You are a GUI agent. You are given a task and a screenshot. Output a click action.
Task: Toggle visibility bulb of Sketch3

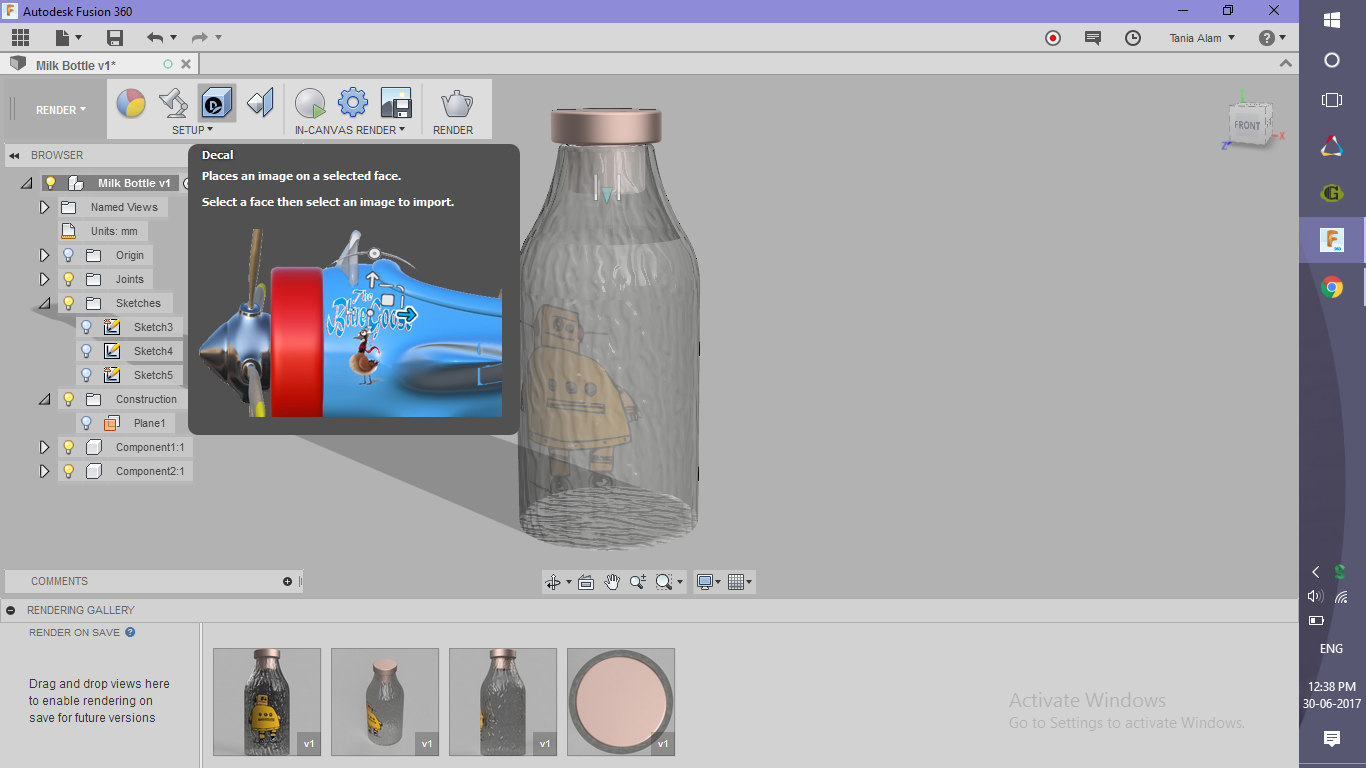click(86, 327)
